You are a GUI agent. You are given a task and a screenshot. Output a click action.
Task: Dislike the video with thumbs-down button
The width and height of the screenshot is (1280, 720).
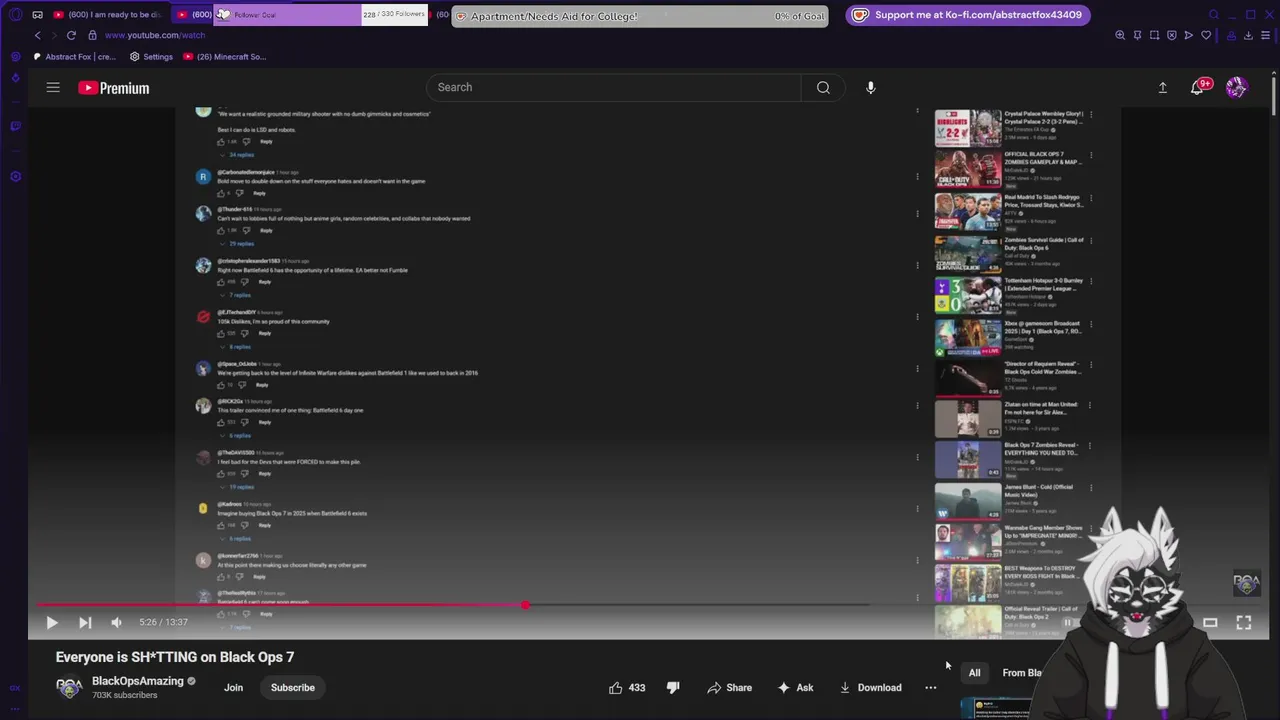click(x=673, y=688)
